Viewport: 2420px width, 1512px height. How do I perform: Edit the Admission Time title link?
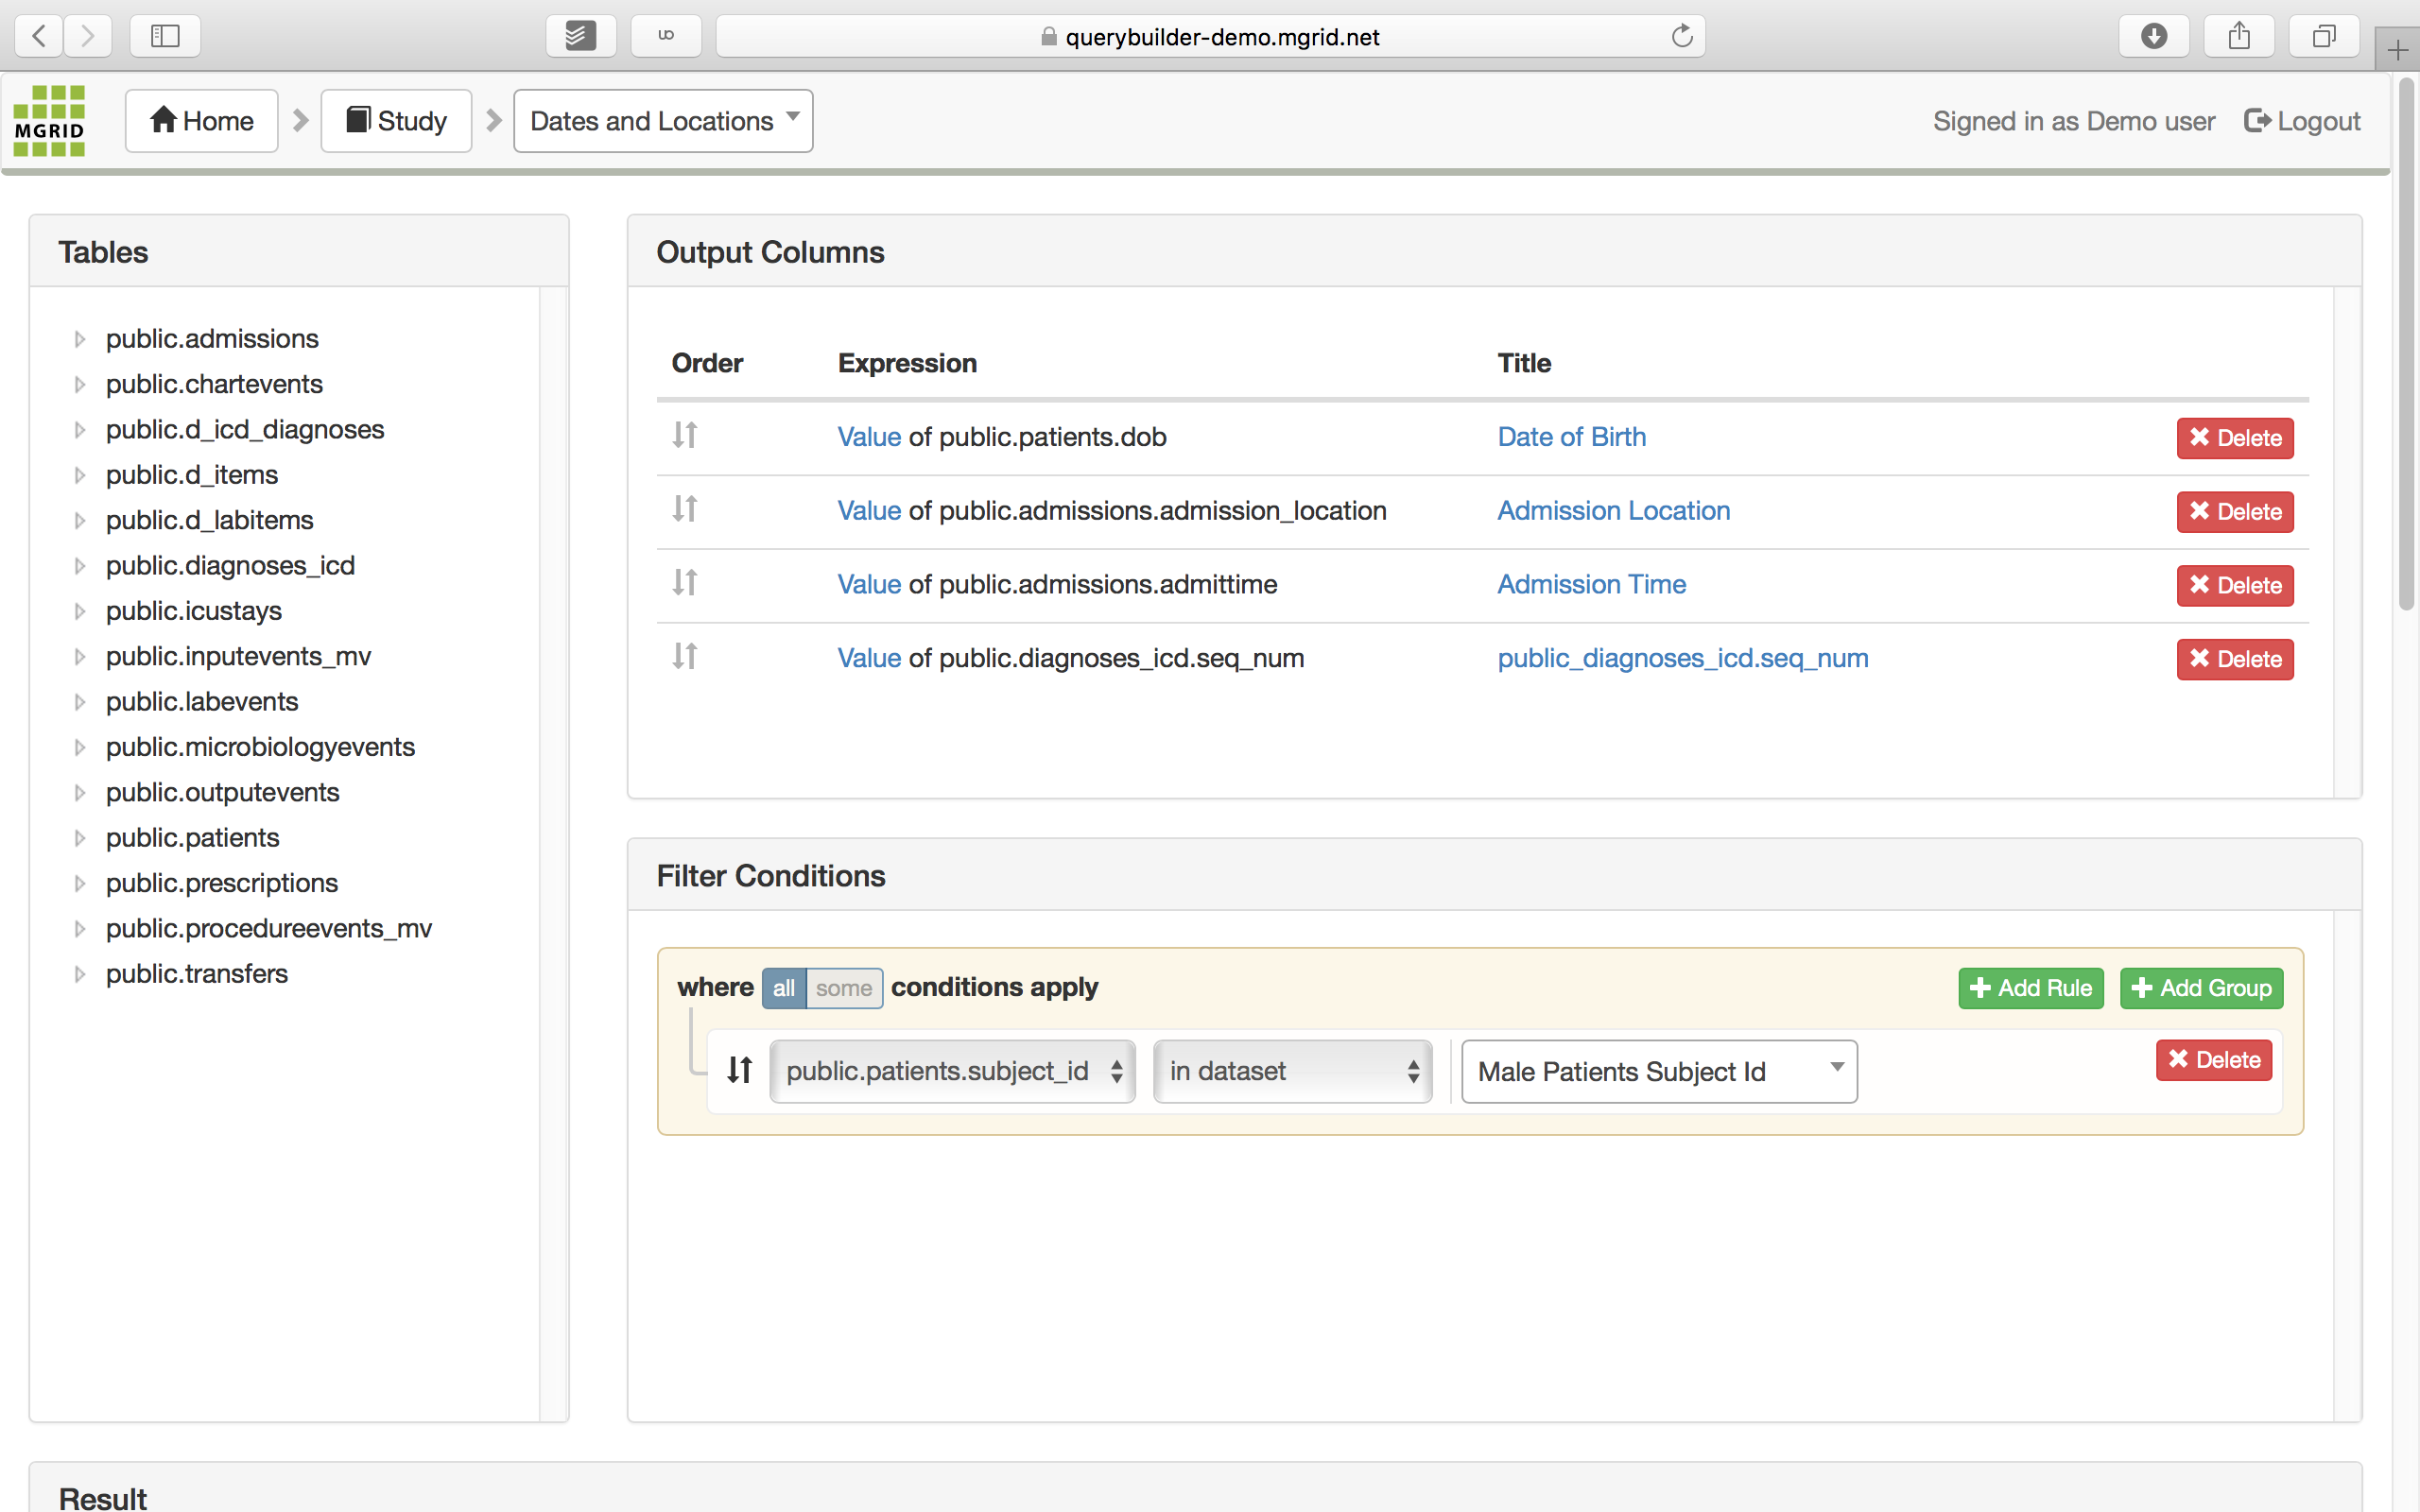(1591, 584)
